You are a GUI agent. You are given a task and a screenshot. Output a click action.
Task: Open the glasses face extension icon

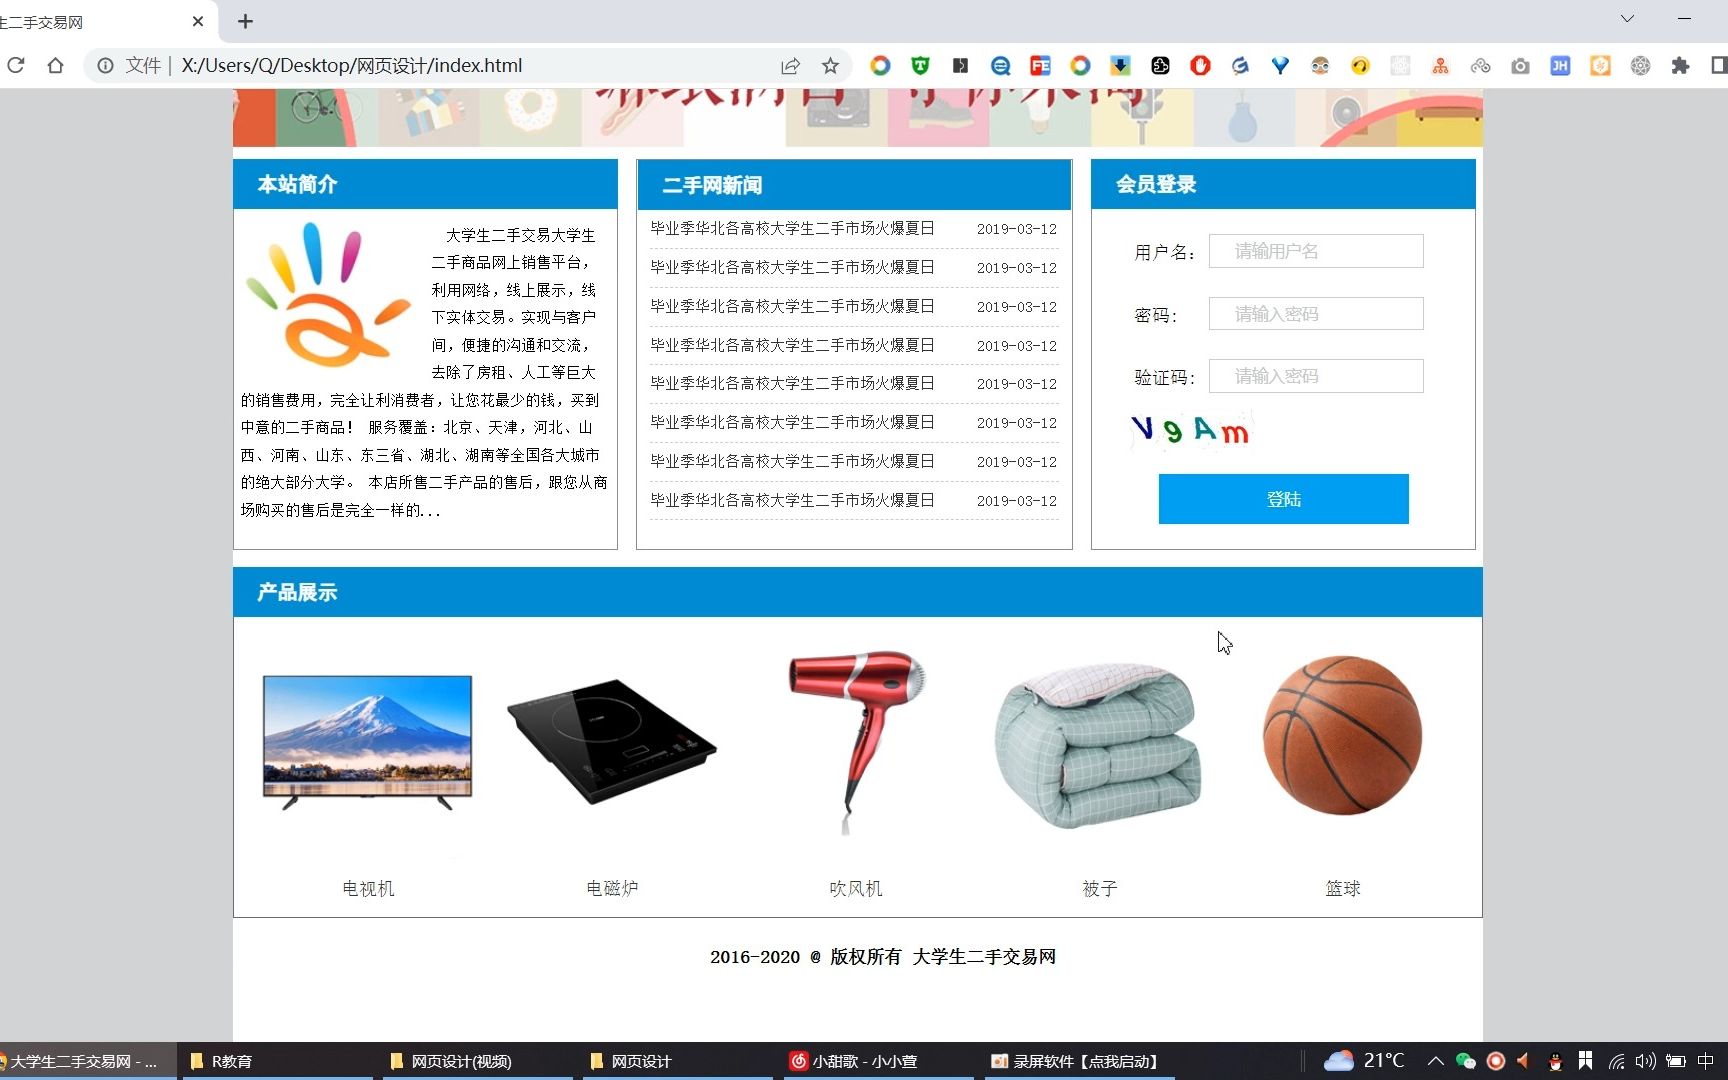tap(1320, 66)
